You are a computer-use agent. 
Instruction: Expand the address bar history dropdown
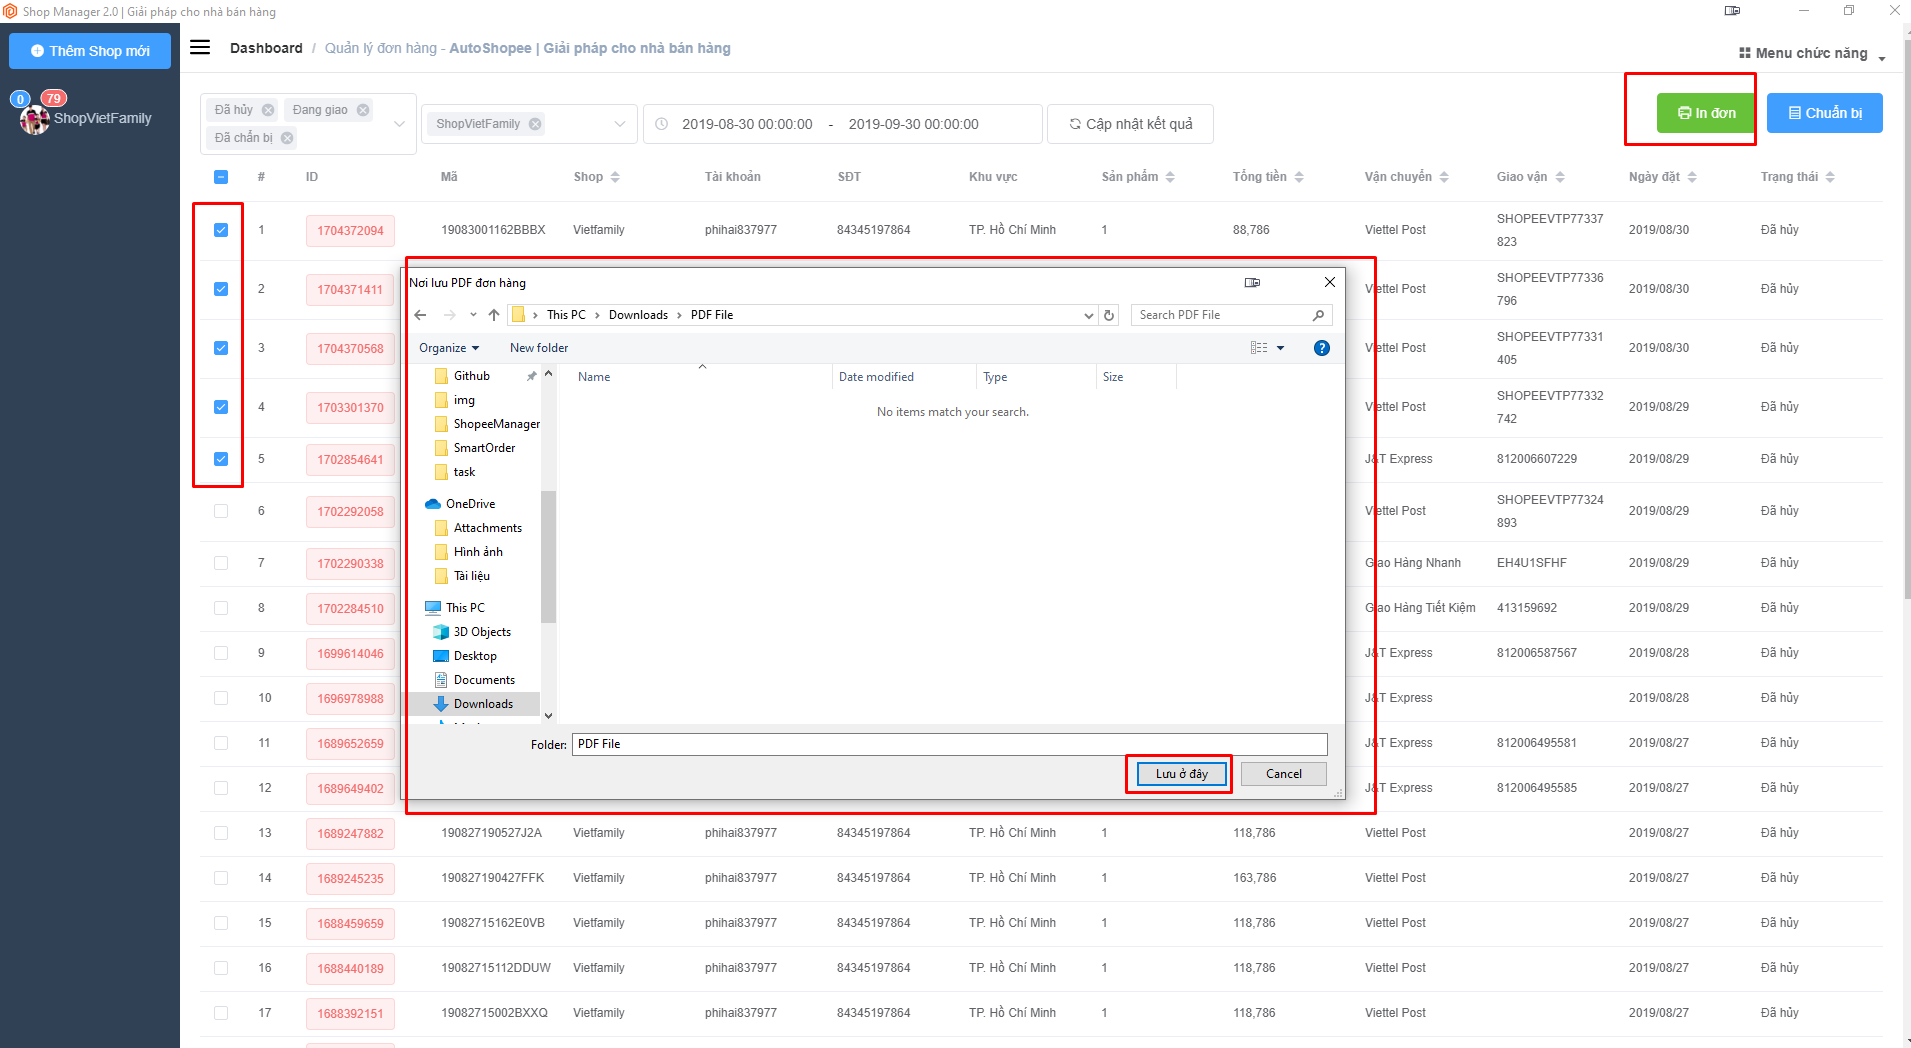click(x=1089, y=315)
